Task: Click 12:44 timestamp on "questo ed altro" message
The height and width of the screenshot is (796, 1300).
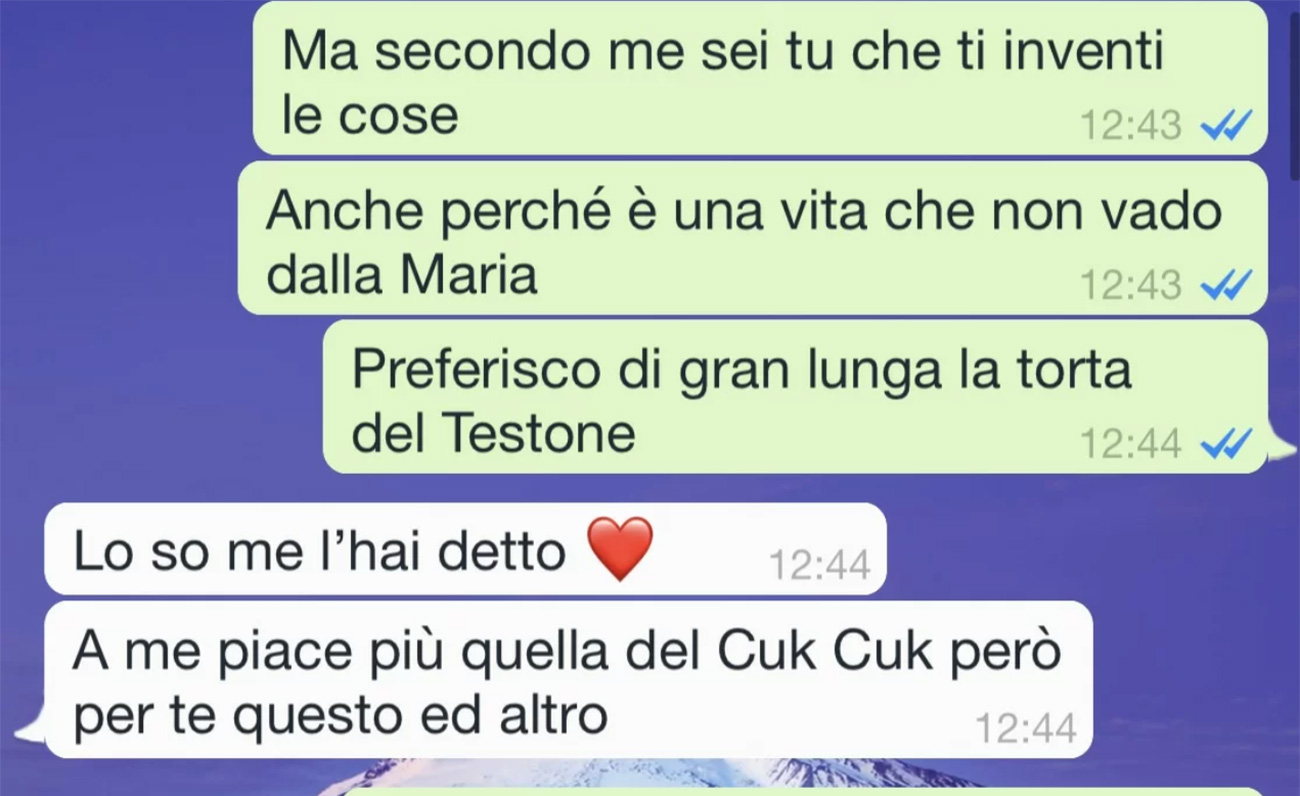Action: 1026,728
